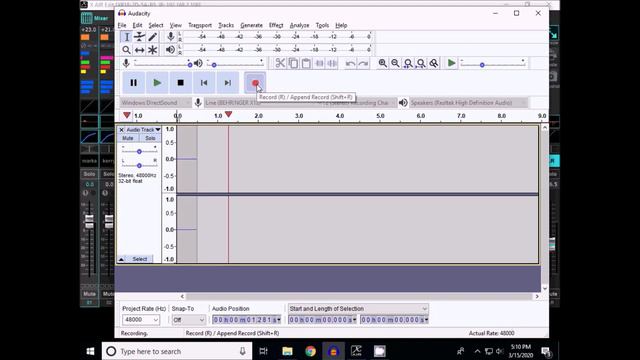Open the Speakers (Realtek) playback device dropdown
This screenshot has width=640, height=360.
coord(469,103)
